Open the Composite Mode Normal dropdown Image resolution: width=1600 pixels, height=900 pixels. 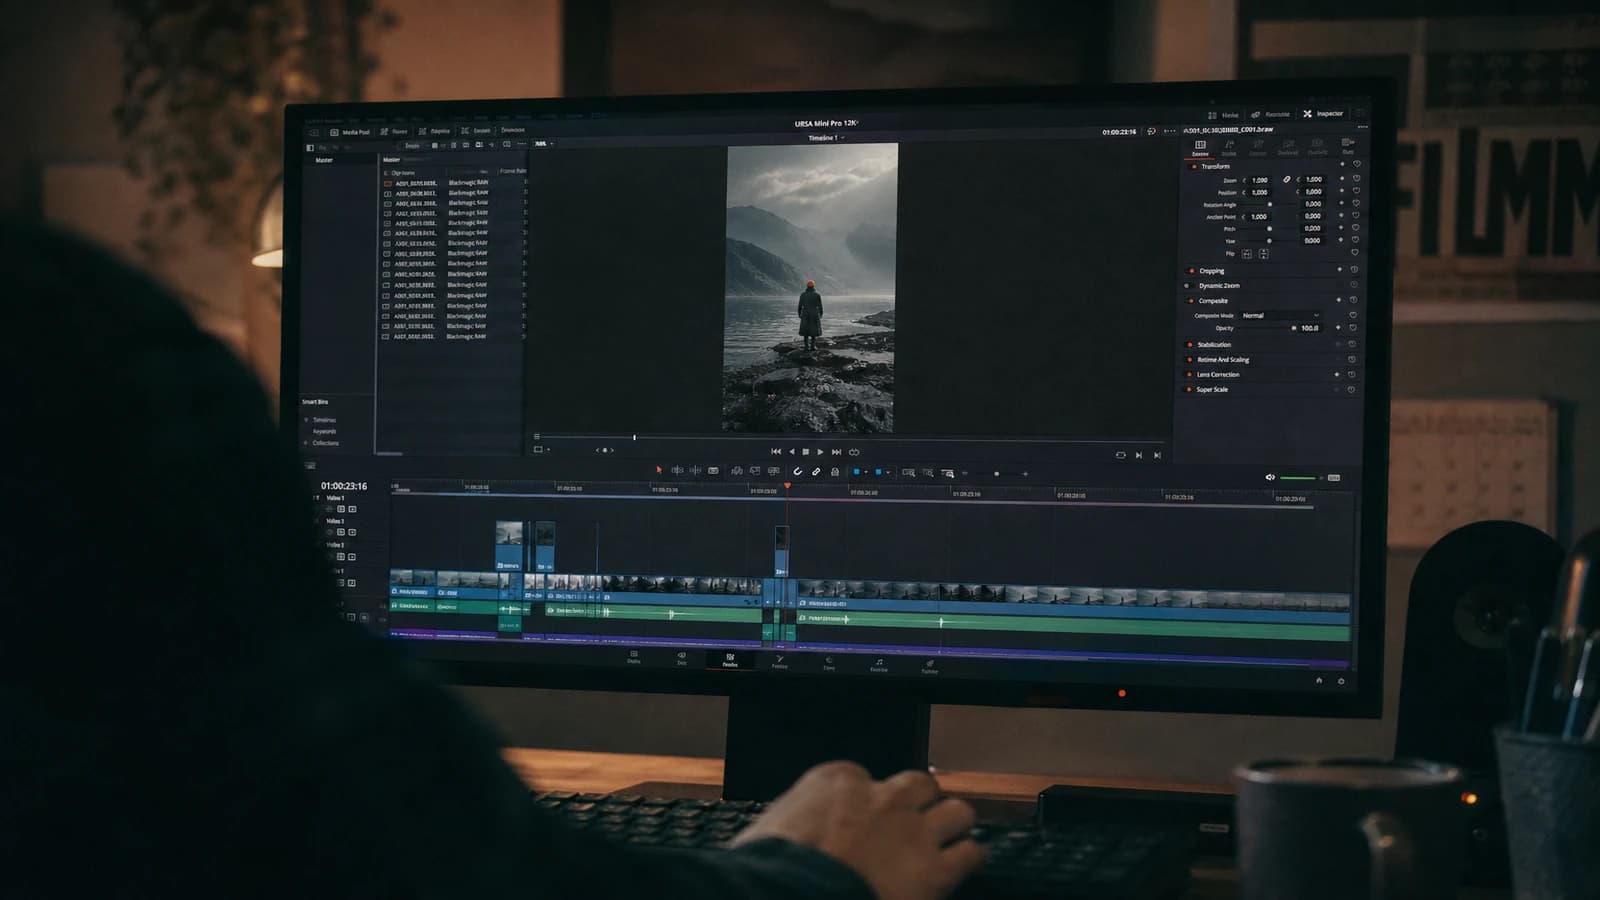(x=1280, y=316)
